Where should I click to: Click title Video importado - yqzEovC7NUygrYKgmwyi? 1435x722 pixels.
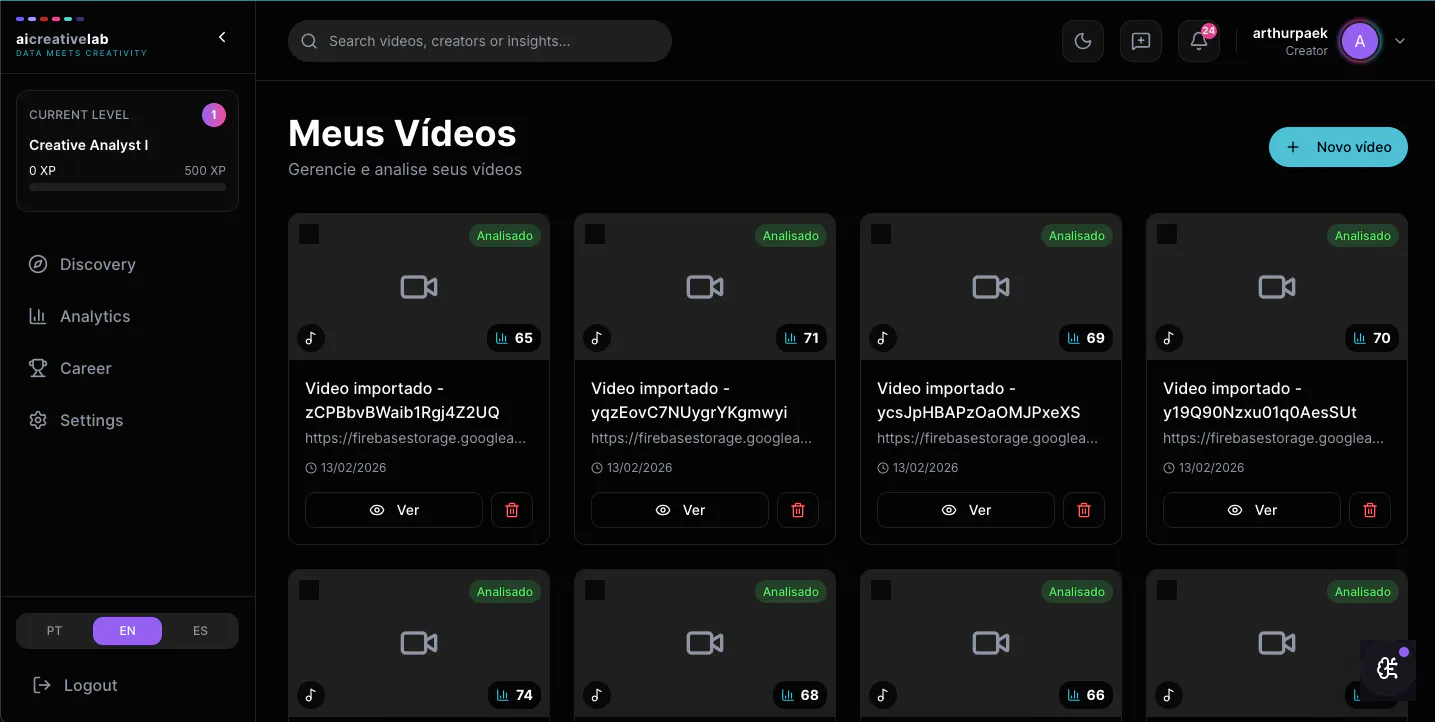[690, 400]
